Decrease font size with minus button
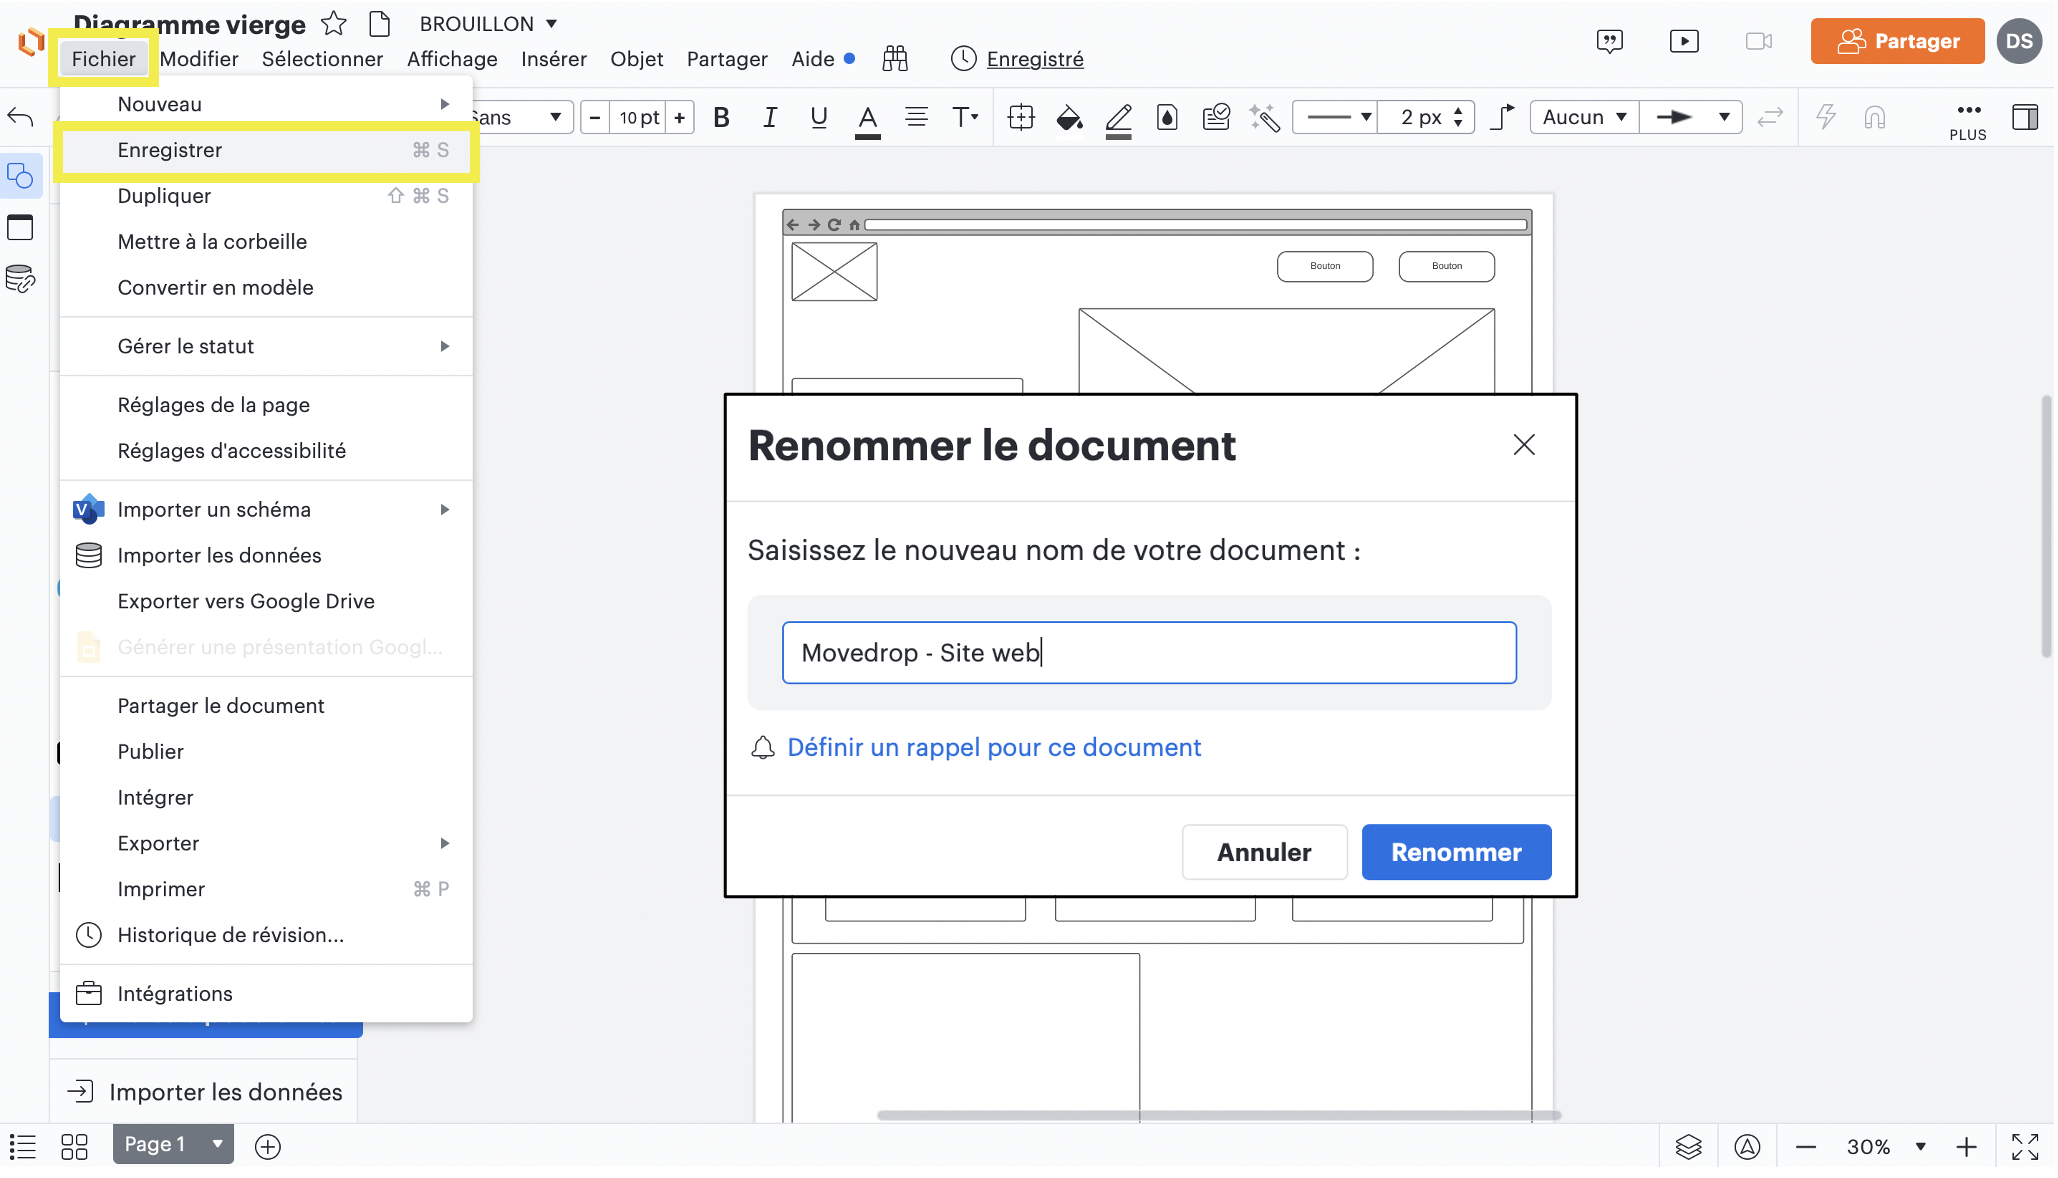The image size is (2058, 1178). [595, 117]
